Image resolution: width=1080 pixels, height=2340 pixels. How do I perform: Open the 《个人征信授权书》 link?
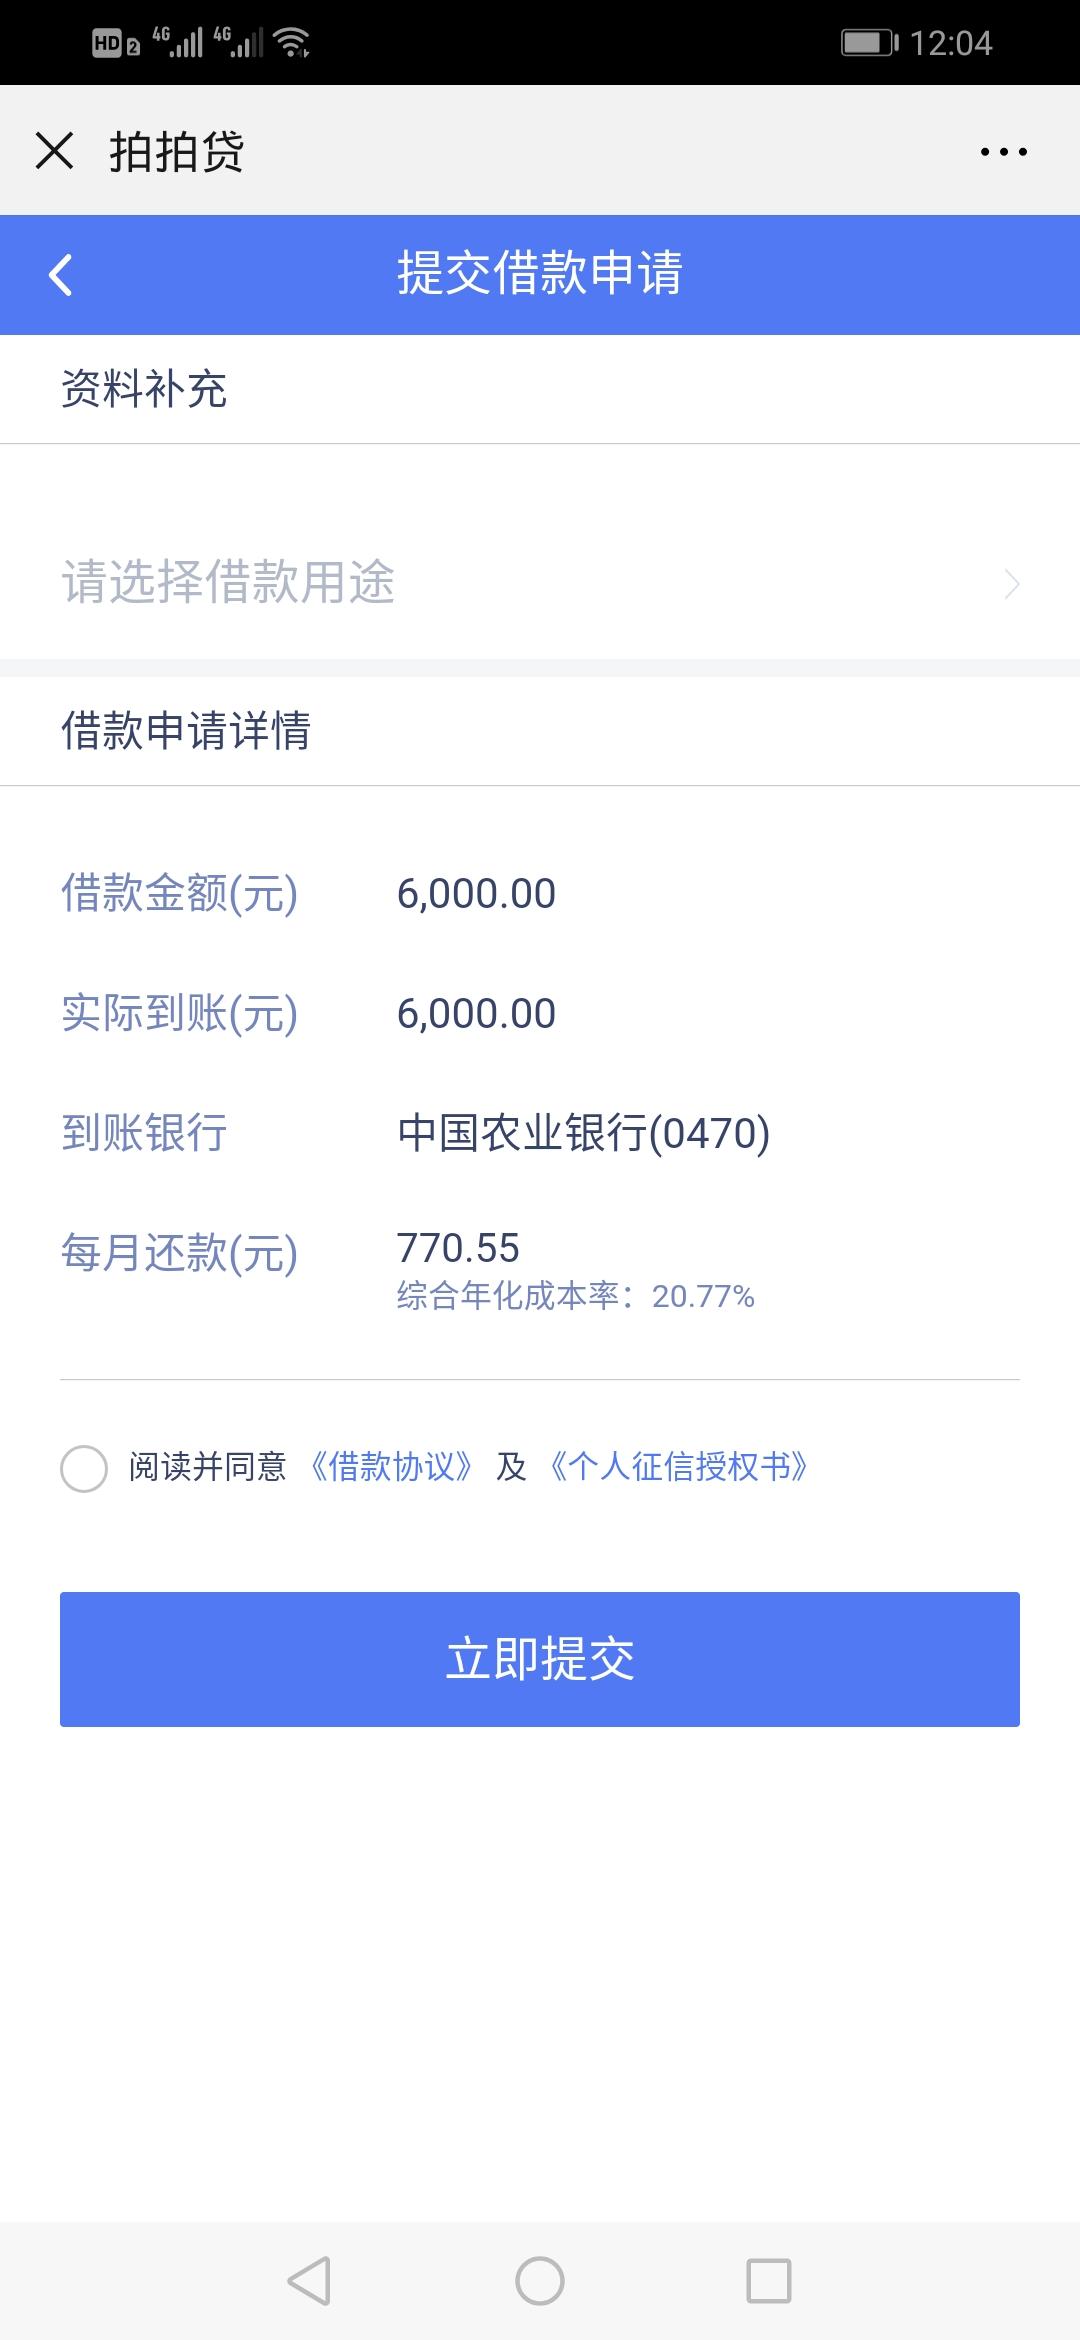[678, 1467]
